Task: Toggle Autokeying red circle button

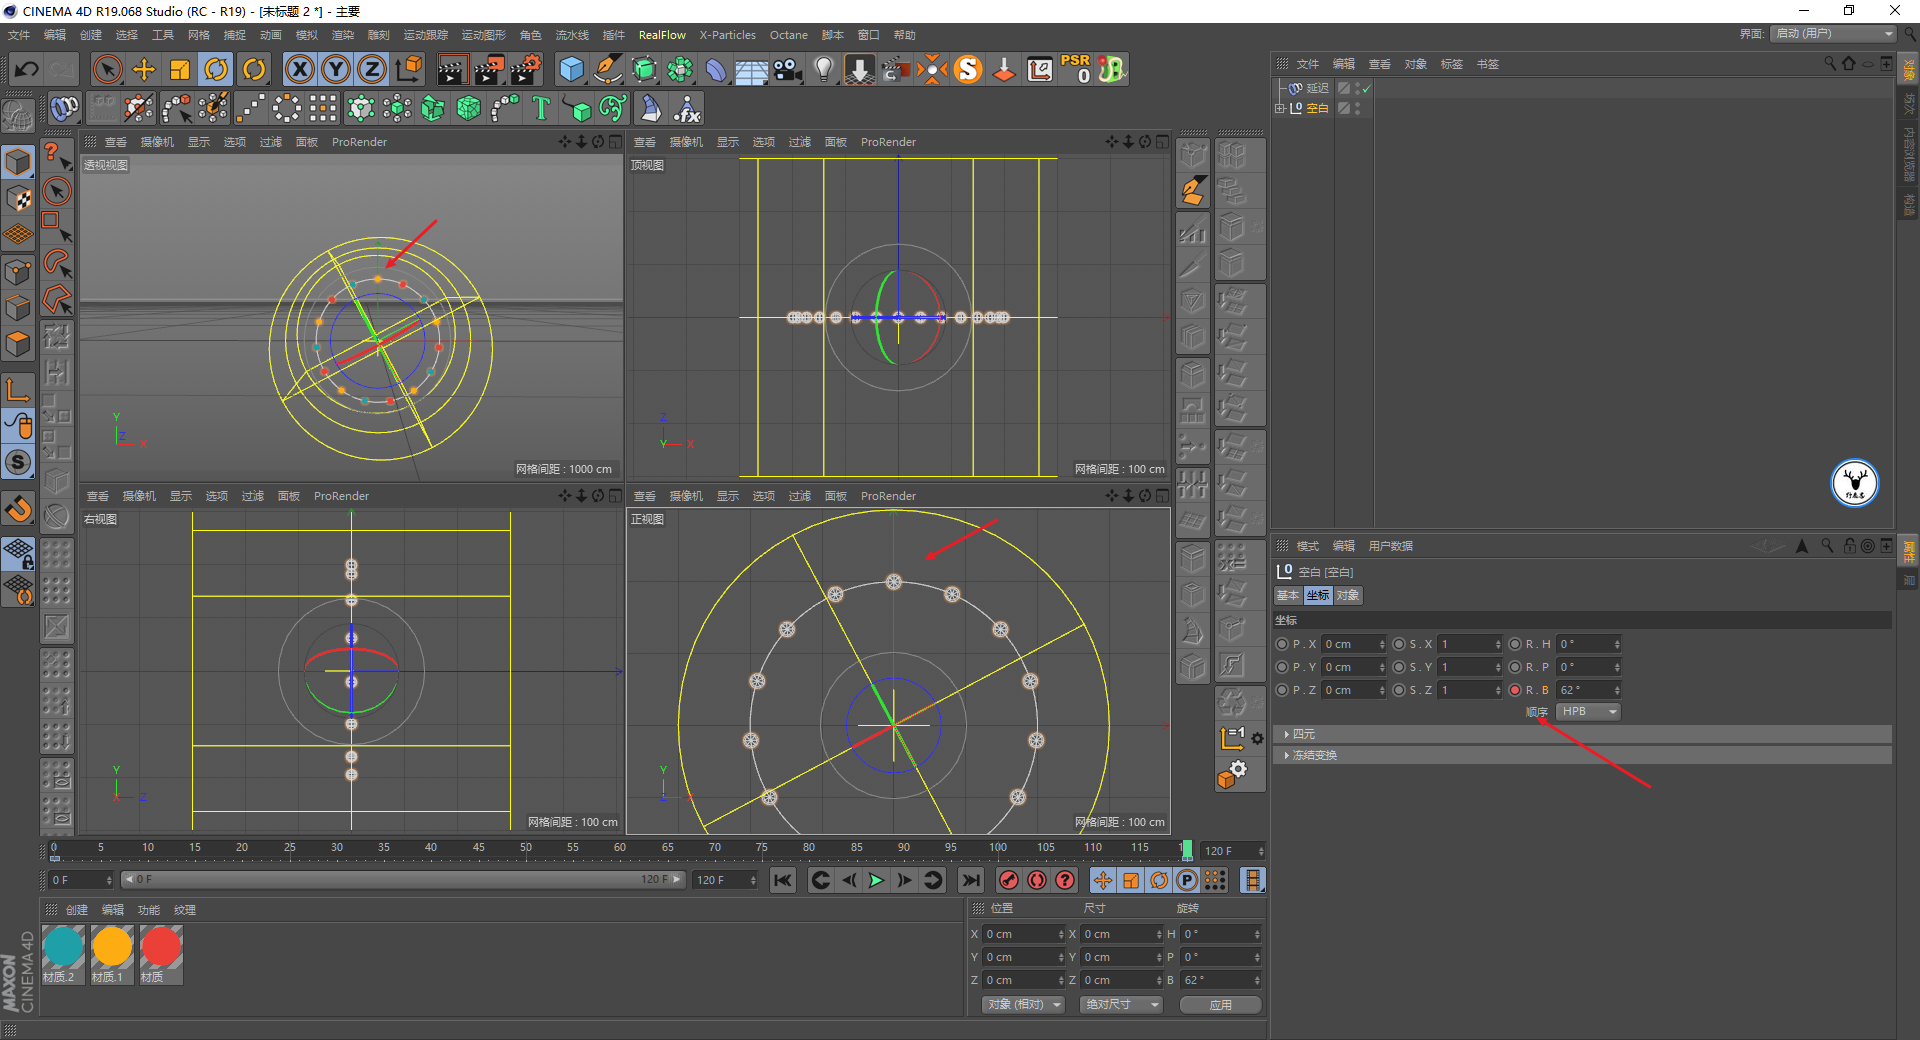Action: click(1037, 880)
